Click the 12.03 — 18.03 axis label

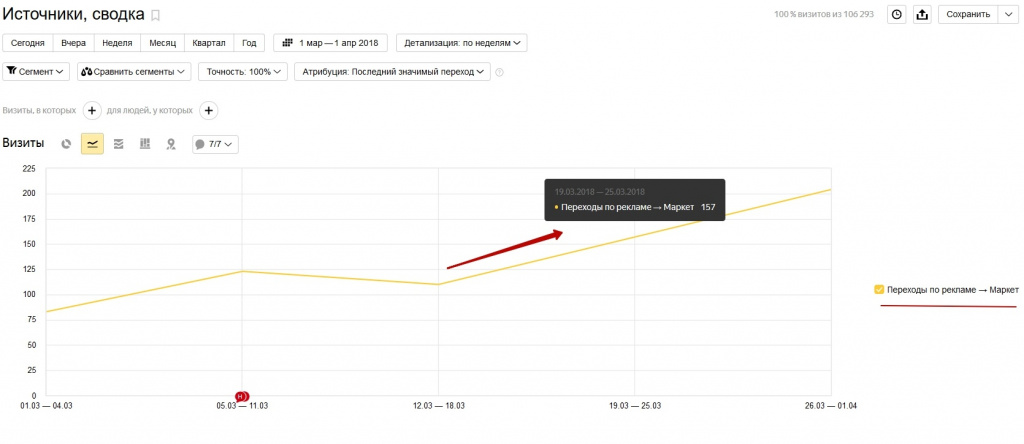click(x=439, y=405)
